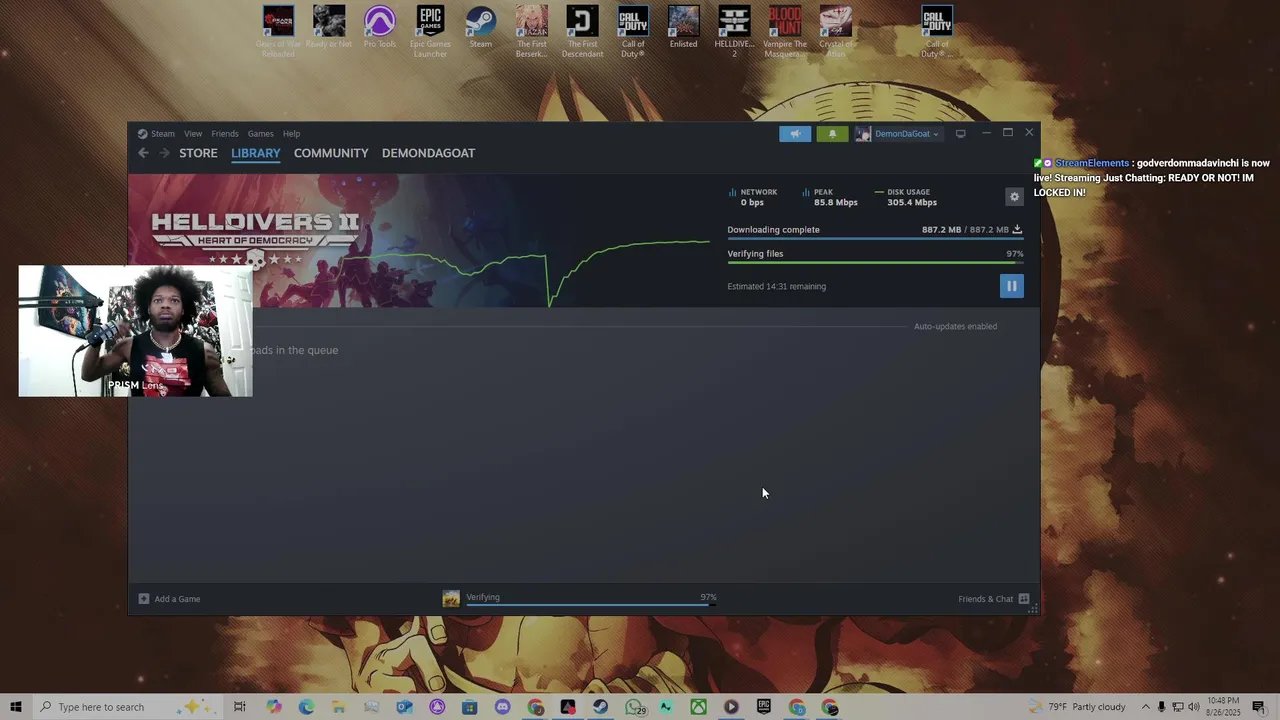
Task: Open Windows notification center
Action: (x=1258, y=707)
